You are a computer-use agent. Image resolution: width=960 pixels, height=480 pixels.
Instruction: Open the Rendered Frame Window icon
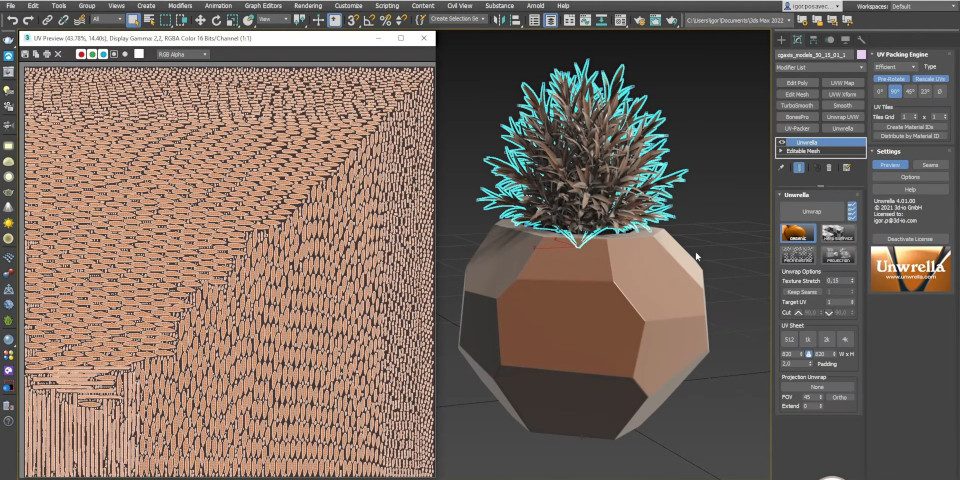(656, 20)
